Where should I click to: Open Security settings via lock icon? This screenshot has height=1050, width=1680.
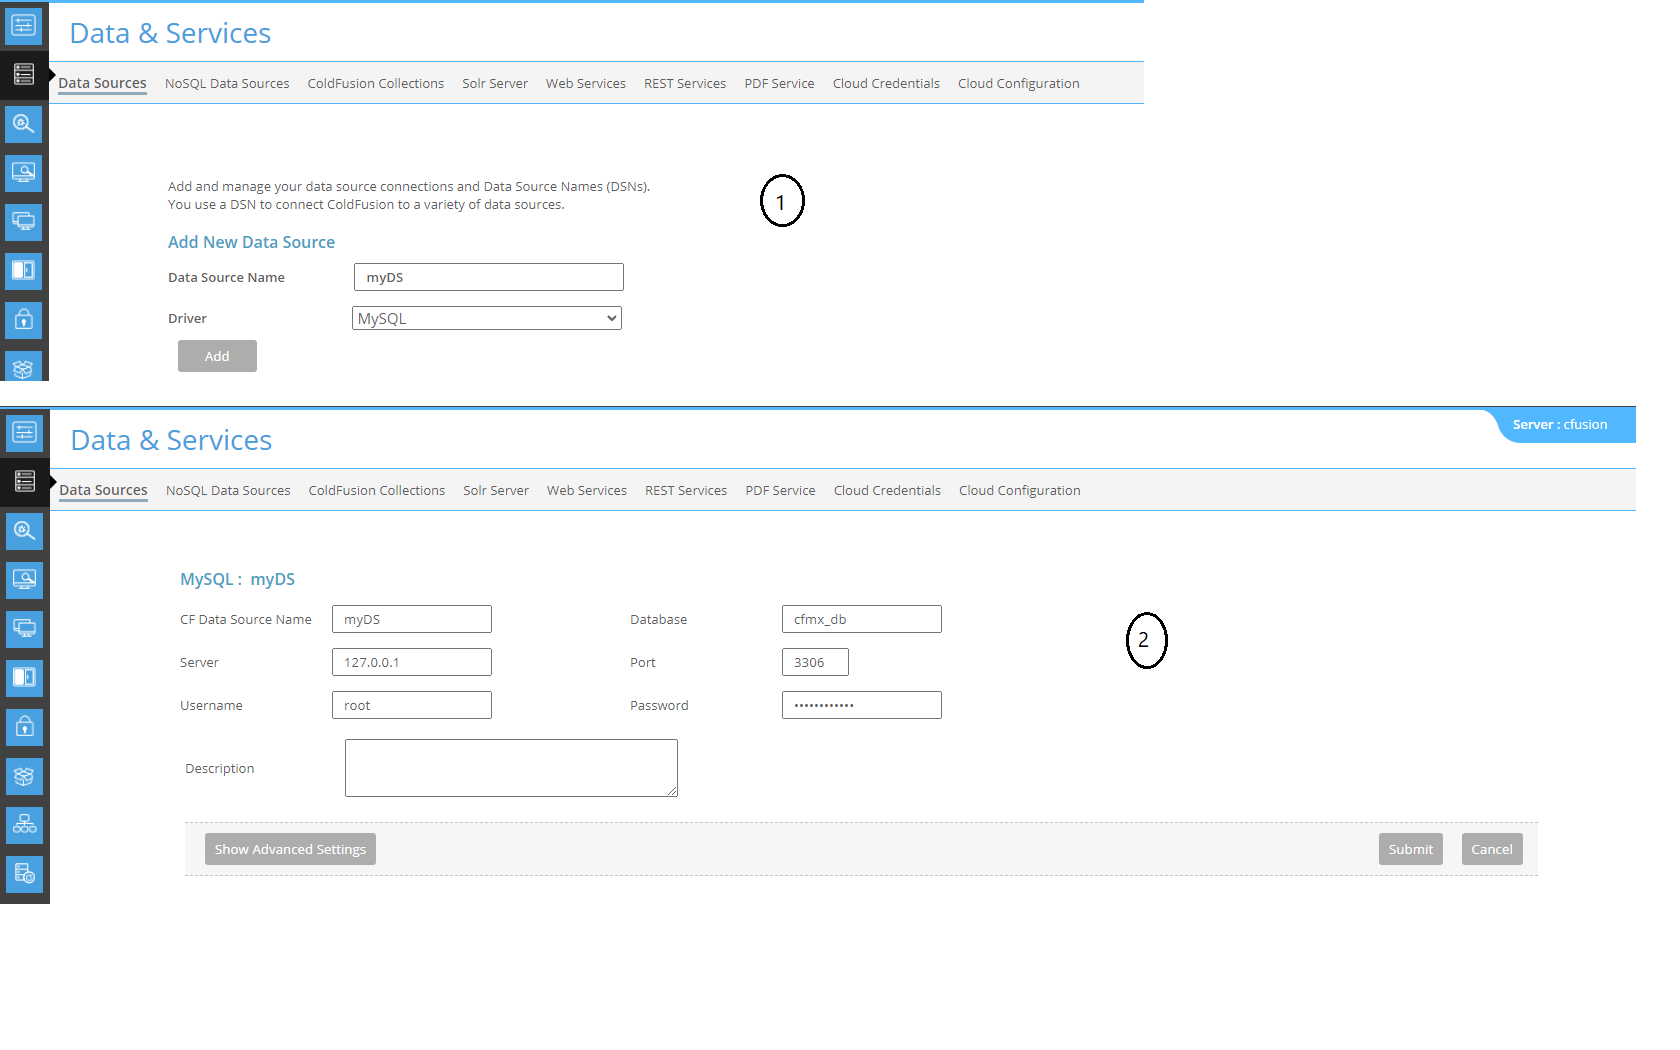point(24,727)
